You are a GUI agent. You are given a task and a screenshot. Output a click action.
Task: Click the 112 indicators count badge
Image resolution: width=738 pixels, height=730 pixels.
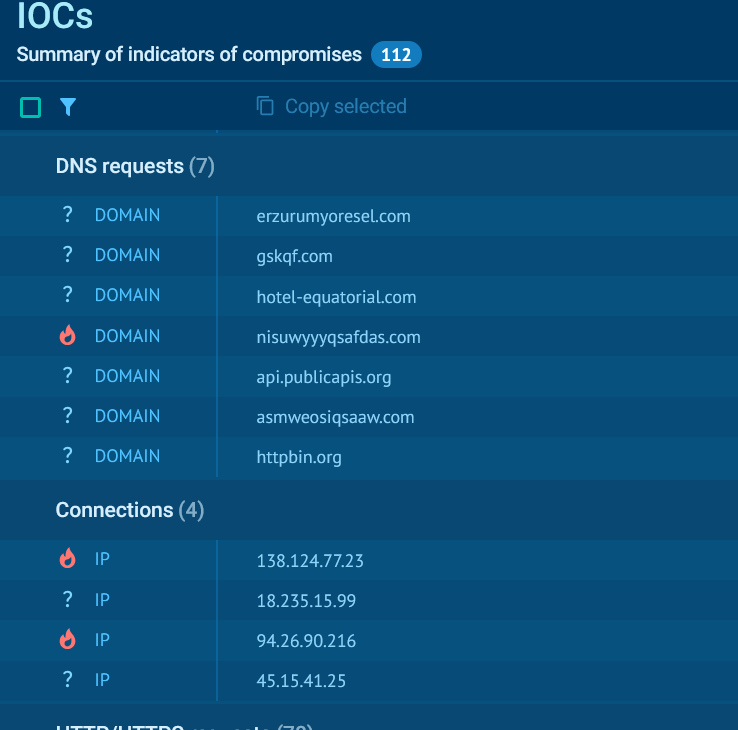coord(396,55)
